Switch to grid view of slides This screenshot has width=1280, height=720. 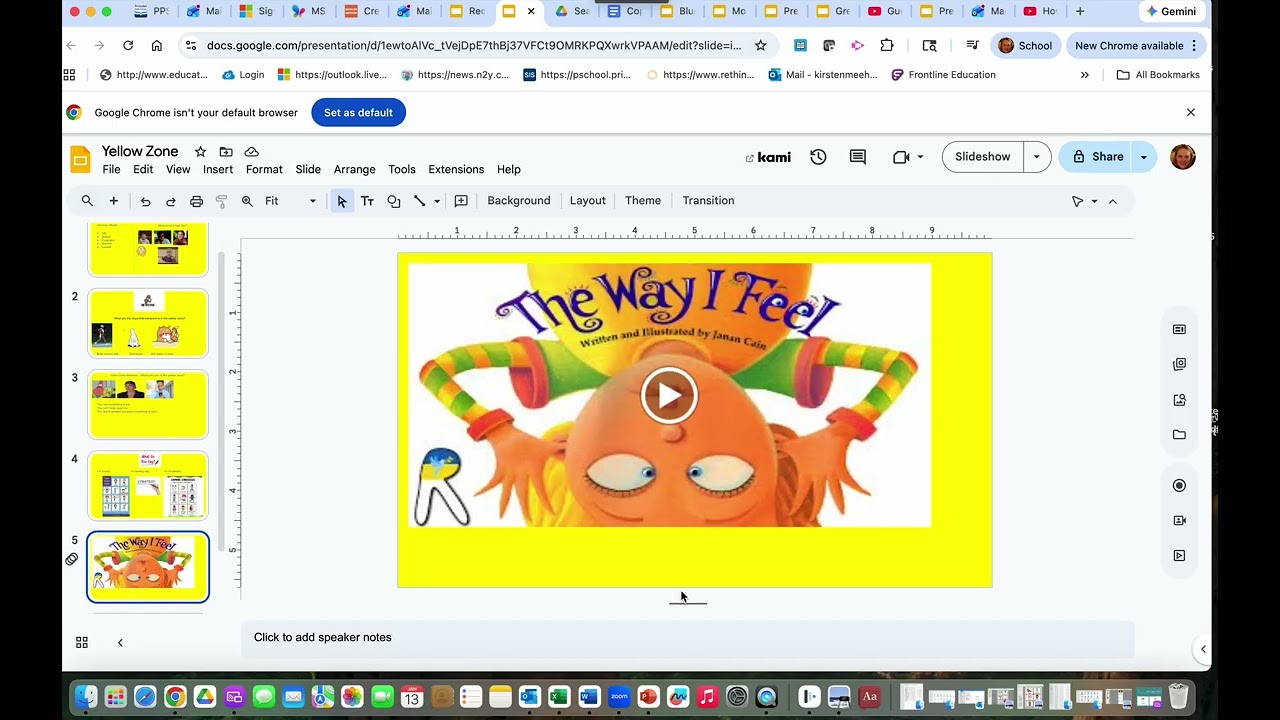coord(82,643)
